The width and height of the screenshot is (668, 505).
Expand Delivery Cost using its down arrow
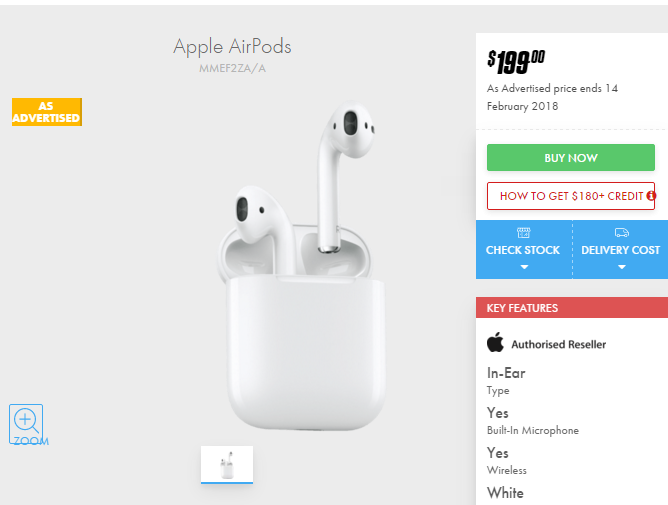pyautogui.click(x=622, y=267)
